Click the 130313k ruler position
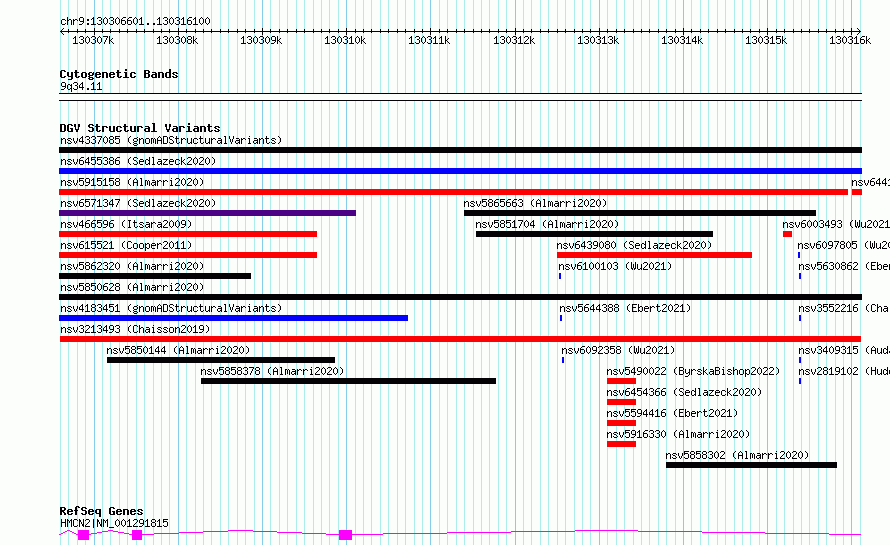The image size is (890, 545). click(x=598, y=40)
